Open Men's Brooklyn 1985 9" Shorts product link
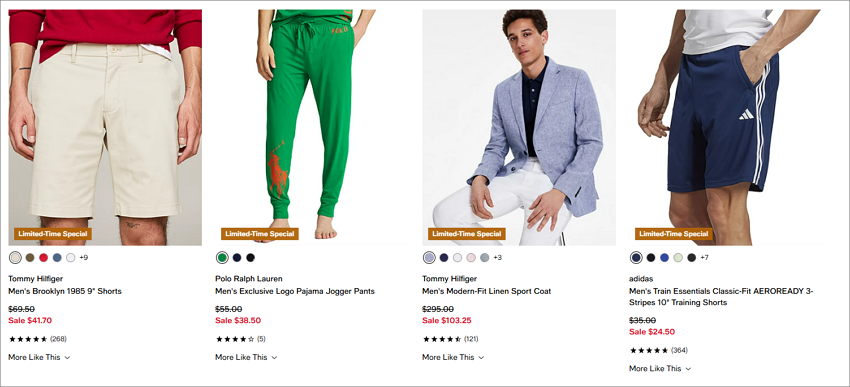Screen dimensions: 850x387 point(65,291)
